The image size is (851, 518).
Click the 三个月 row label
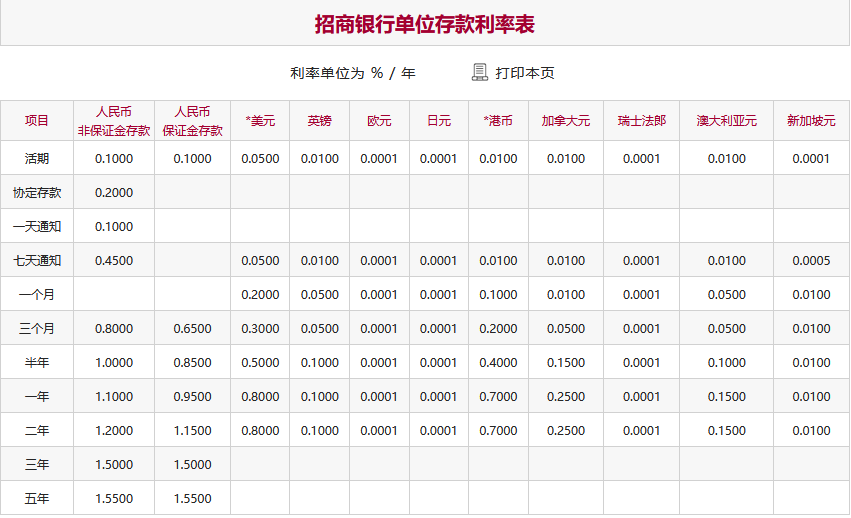[x=37, y=329]
